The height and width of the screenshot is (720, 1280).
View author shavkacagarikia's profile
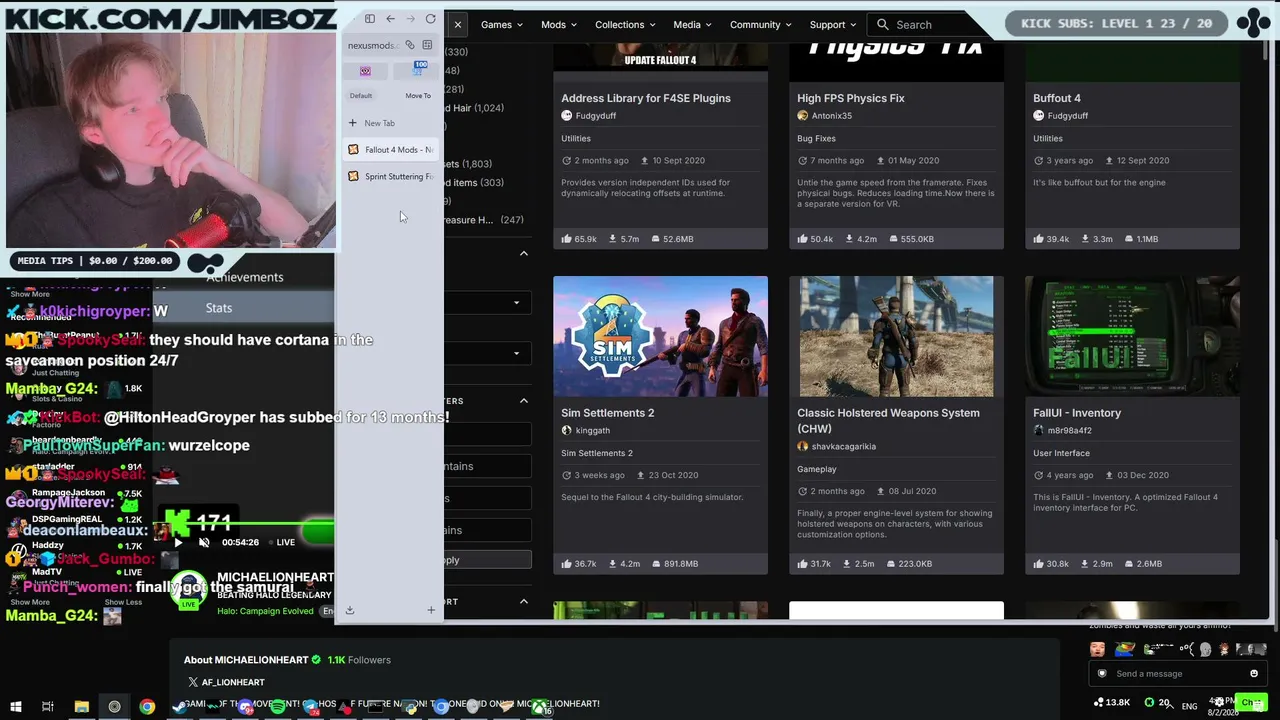(x=844, y=447)
